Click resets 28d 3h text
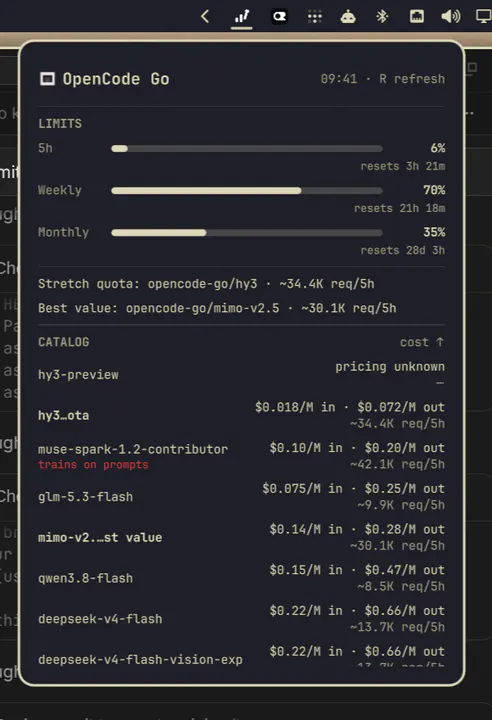This screenshot has width=492, height=720. [403, 251]
